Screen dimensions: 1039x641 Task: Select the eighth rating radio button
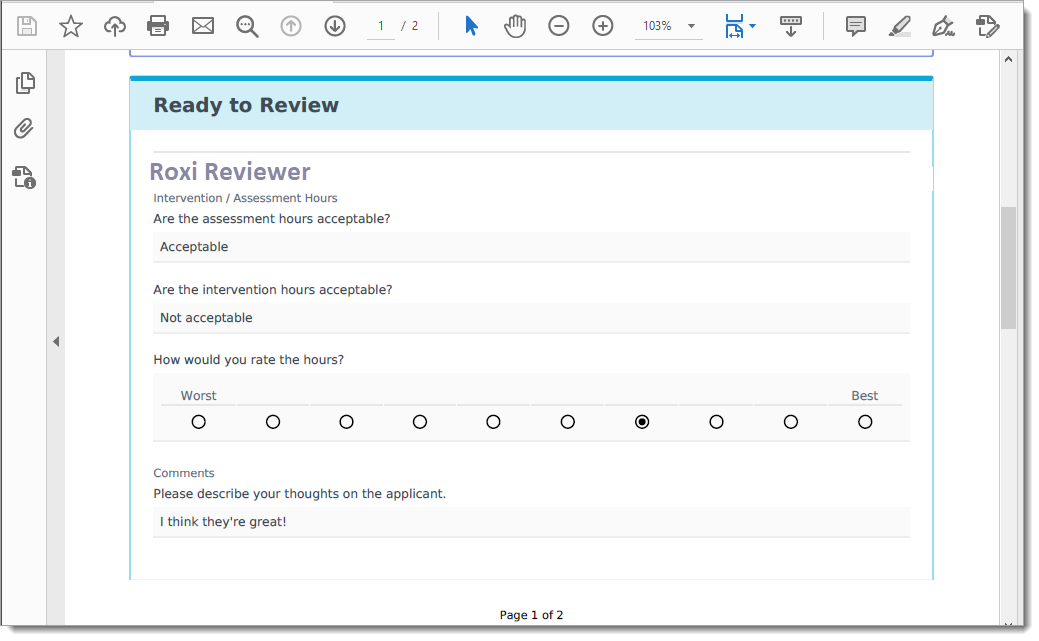pos(716,422)
